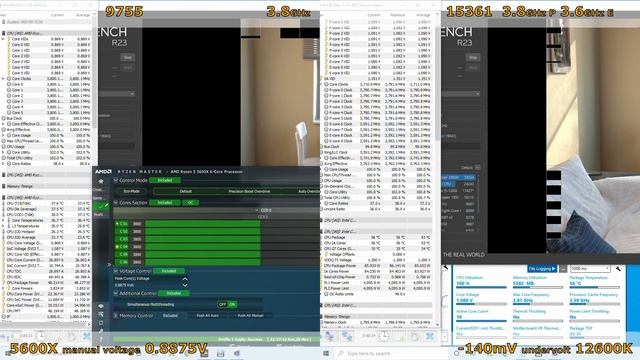This screenshot has height=360, width=640.
Task: Switch Simultaneous Multithreading to ON
Action: coord(232,304)
